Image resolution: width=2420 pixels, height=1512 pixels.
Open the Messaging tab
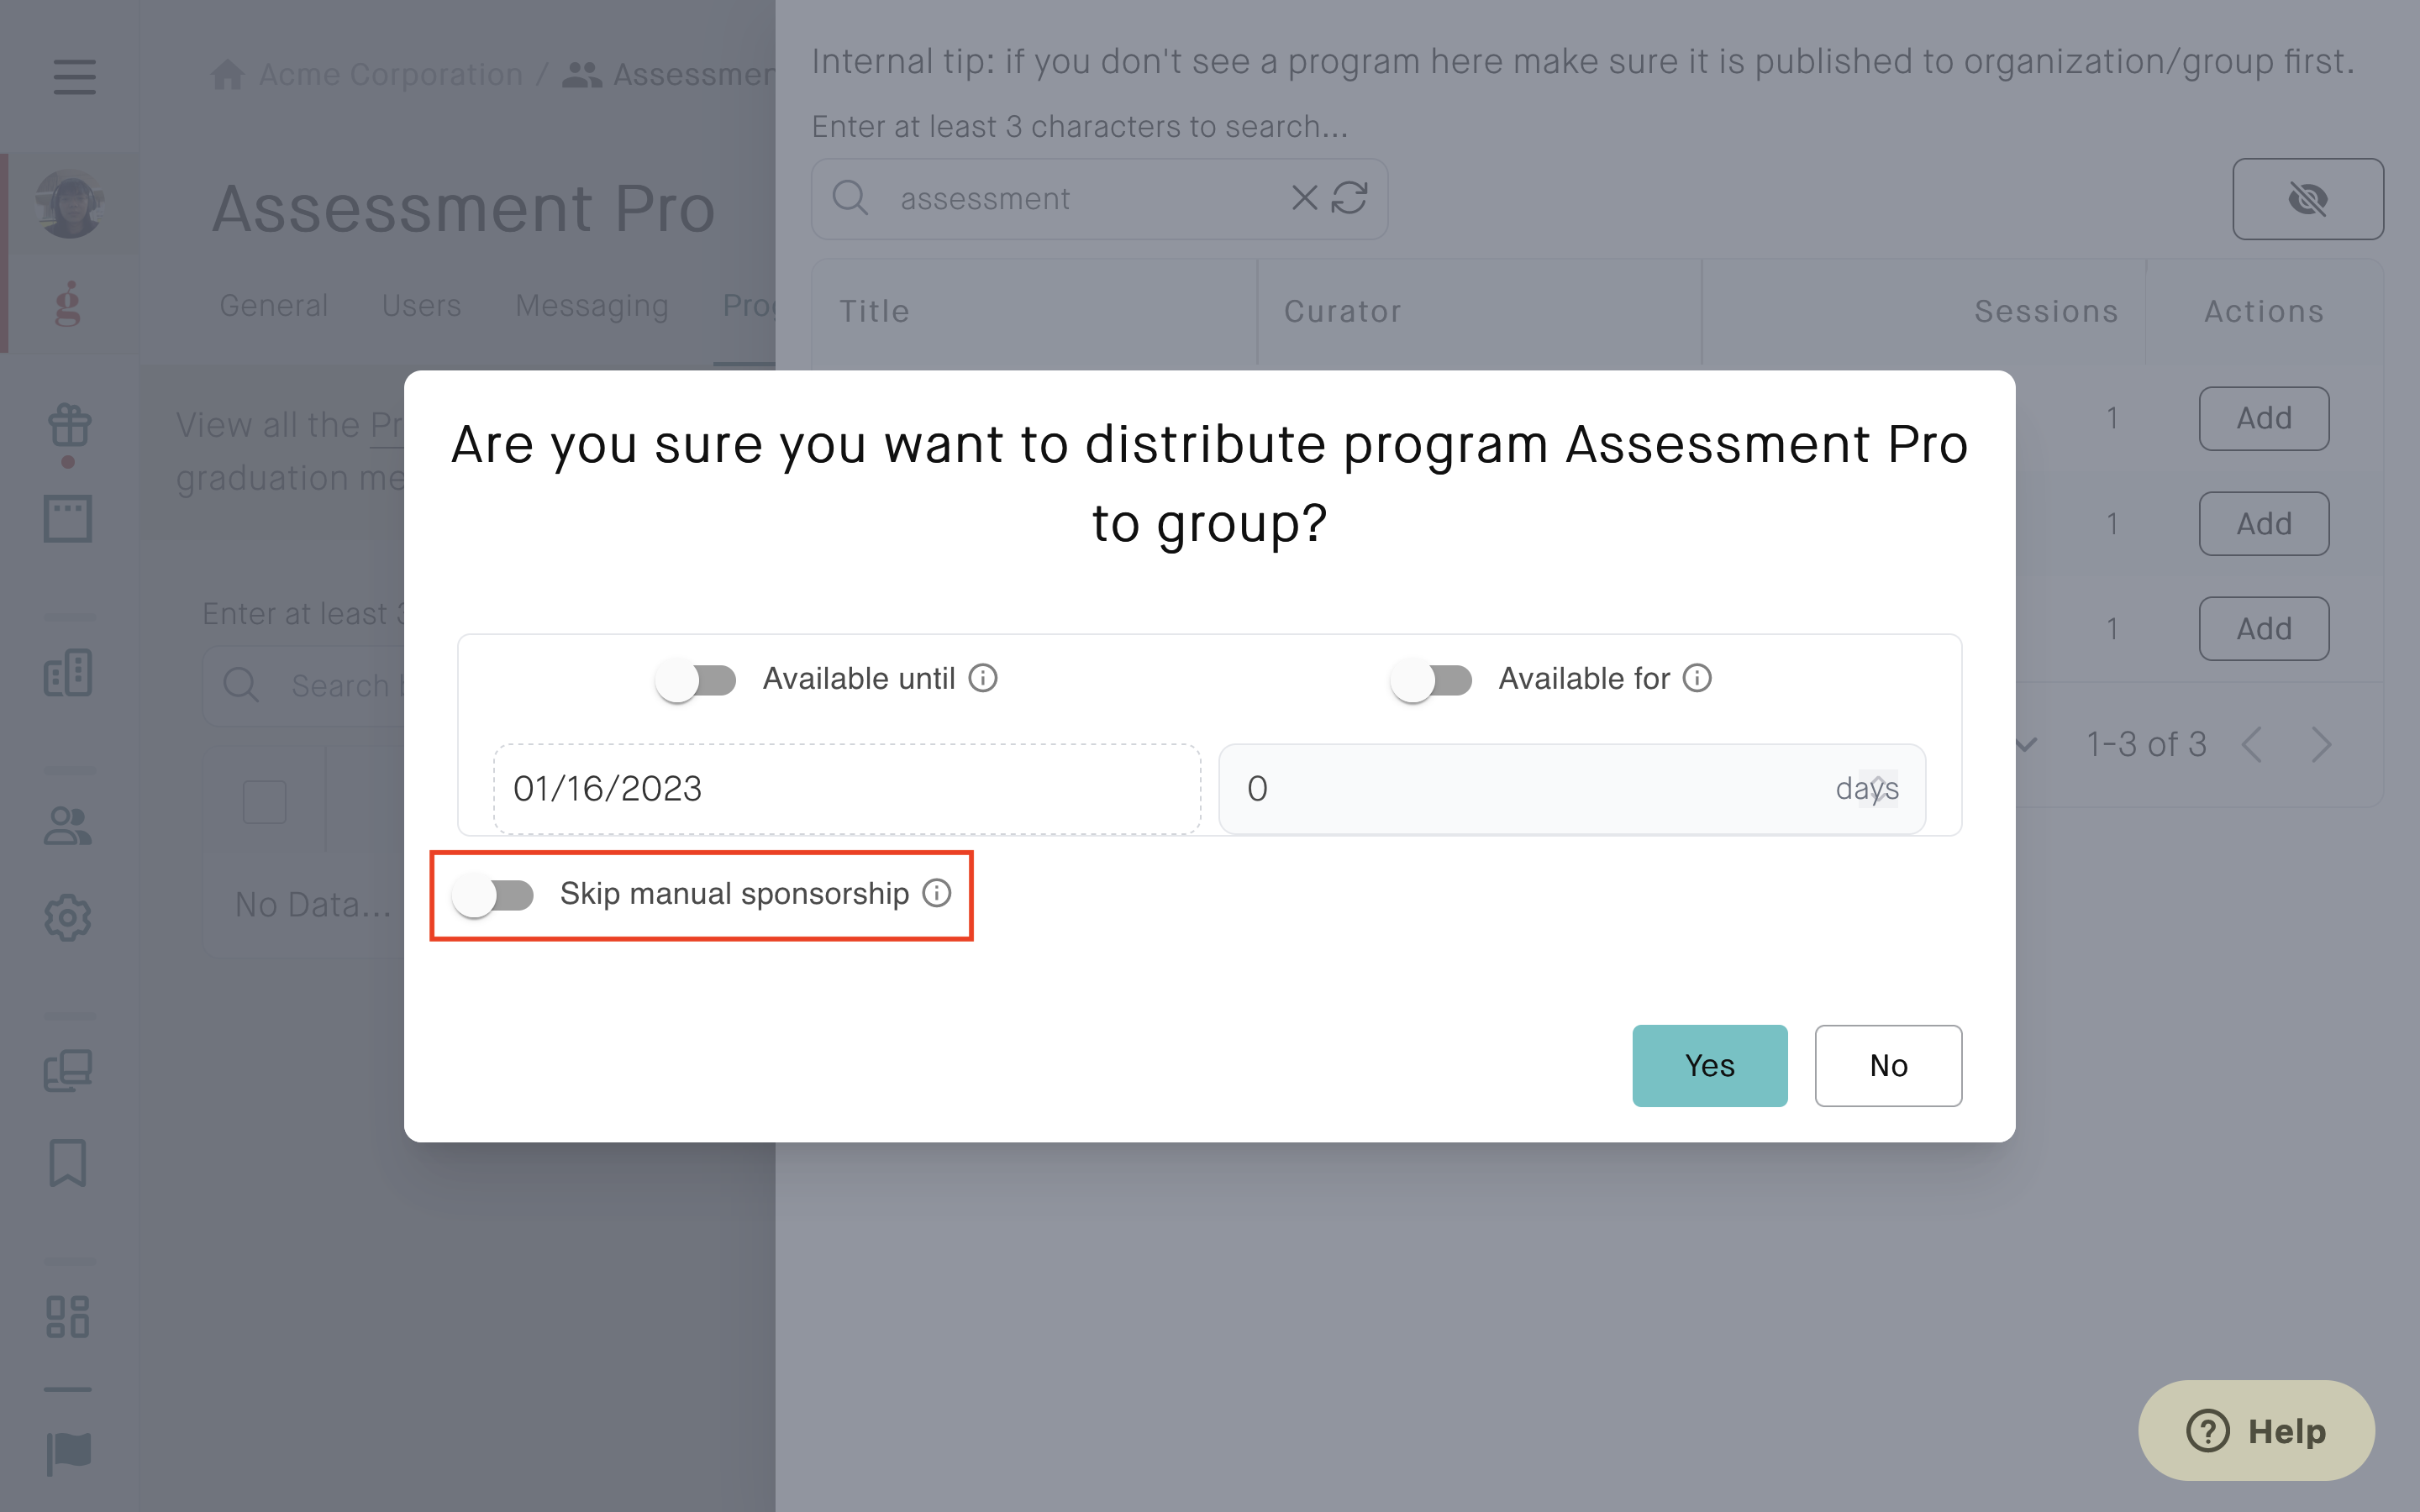pos(592,306)
